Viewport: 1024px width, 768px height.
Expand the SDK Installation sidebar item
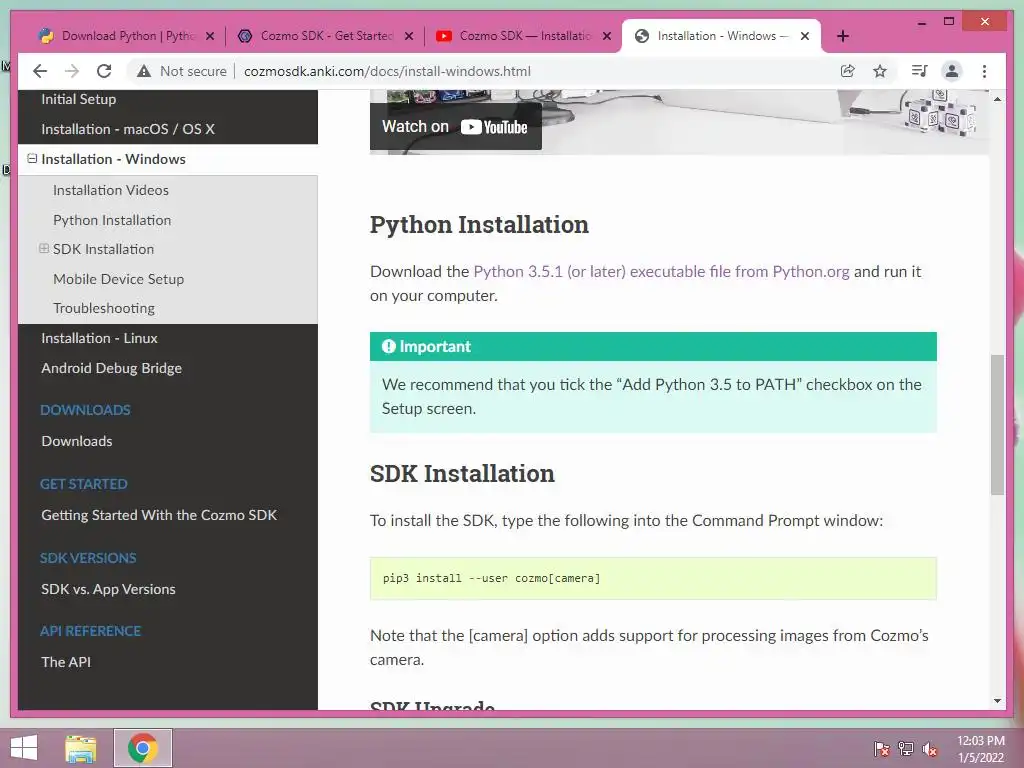[x=44, y=249]
